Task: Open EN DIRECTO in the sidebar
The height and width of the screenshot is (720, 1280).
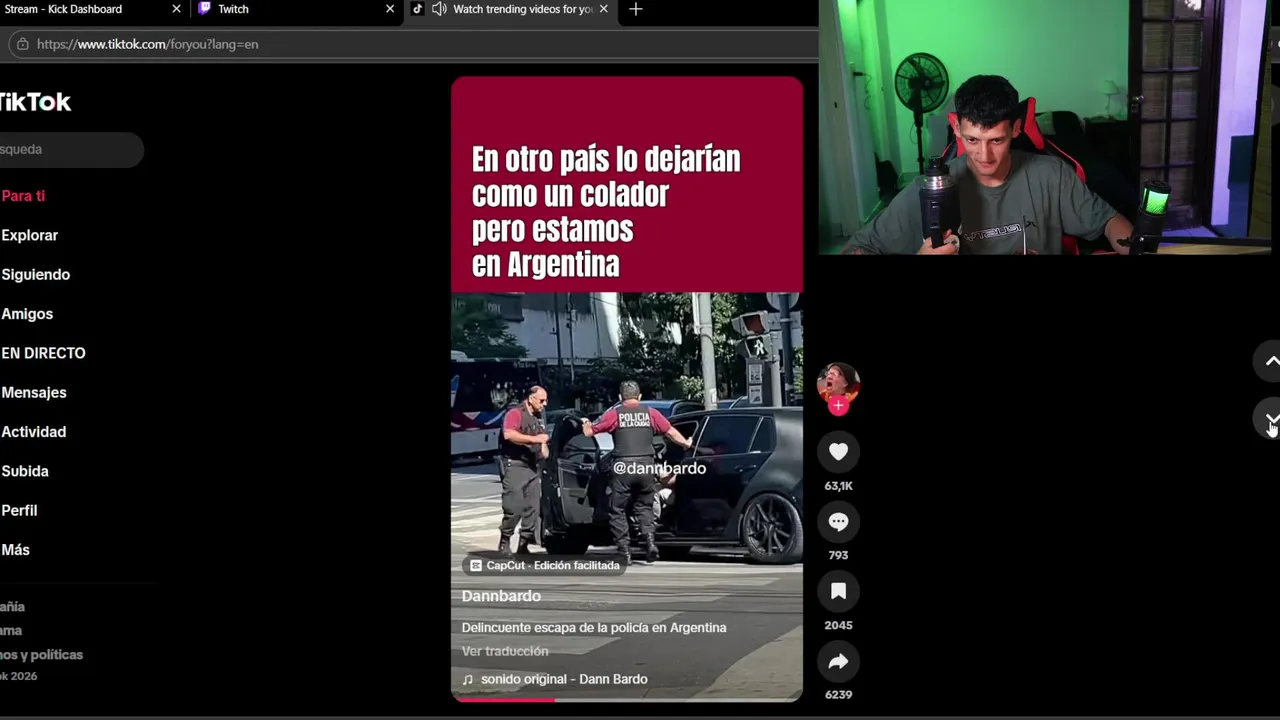Action: (x=43, y=353)
